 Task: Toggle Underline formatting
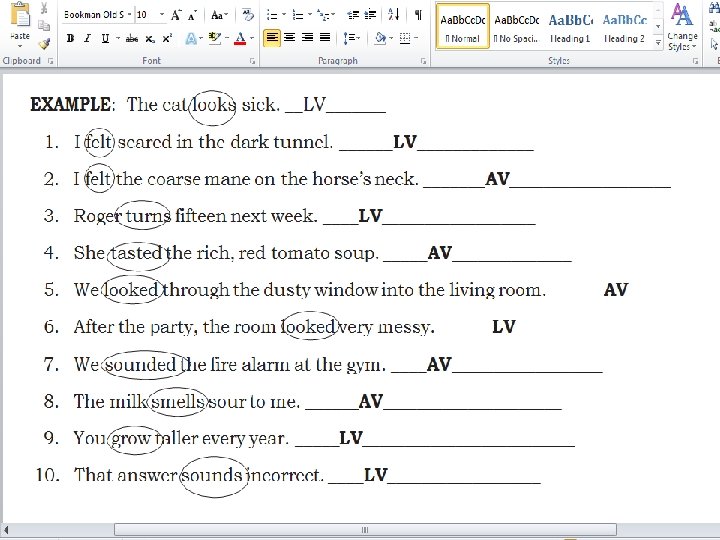pos(105,39)
